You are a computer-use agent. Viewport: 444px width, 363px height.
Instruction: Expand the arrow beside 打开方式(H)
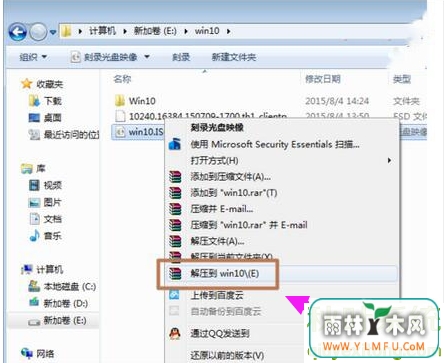(389, 160)
